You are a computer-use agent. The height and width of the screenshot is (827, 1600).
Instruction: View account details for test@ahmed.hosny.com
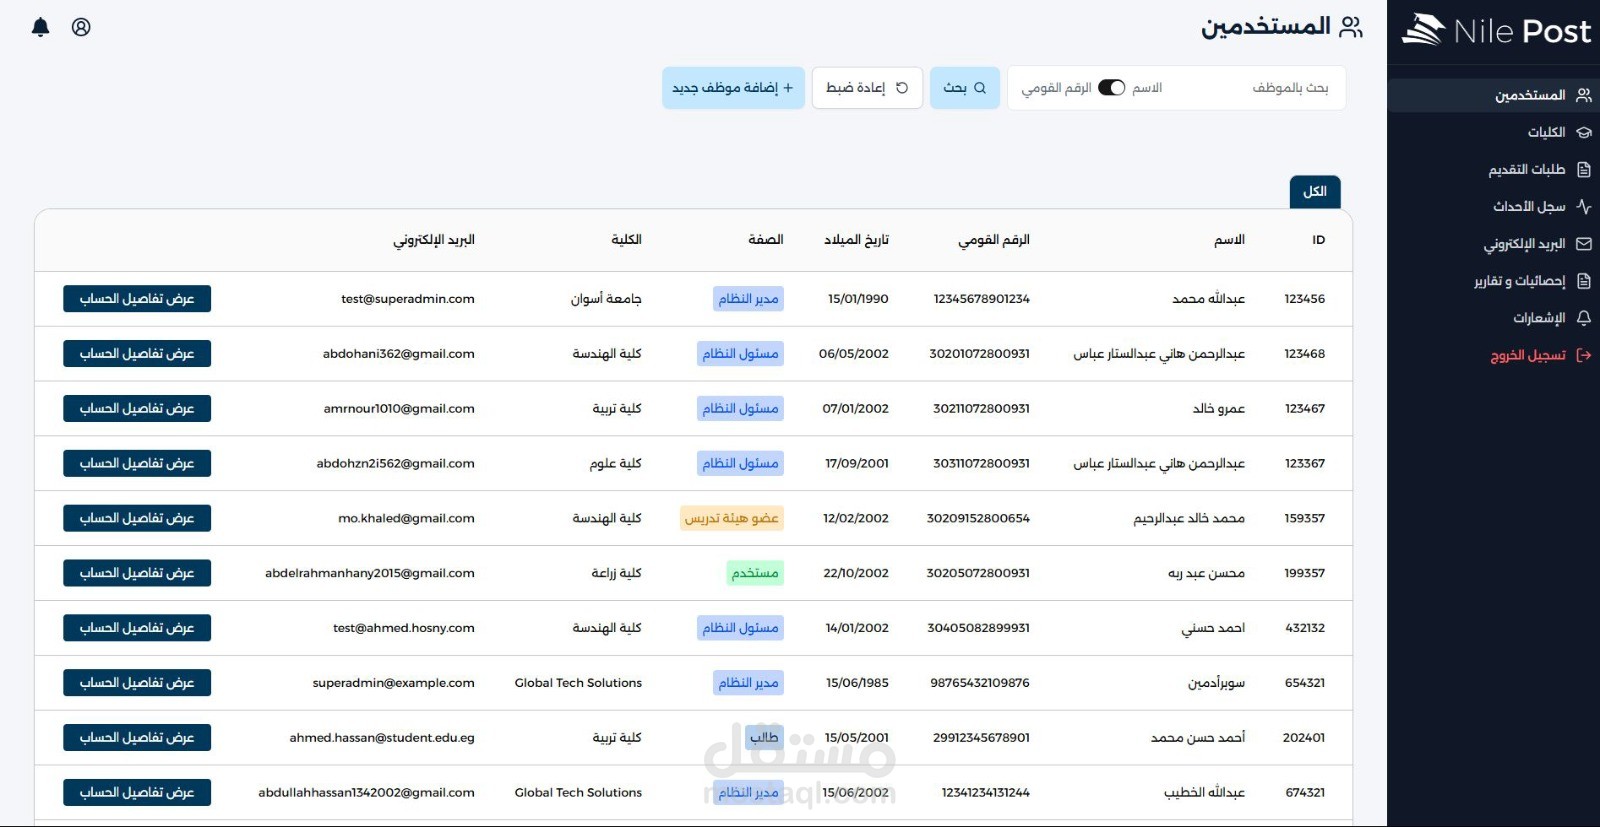[137, 628]
